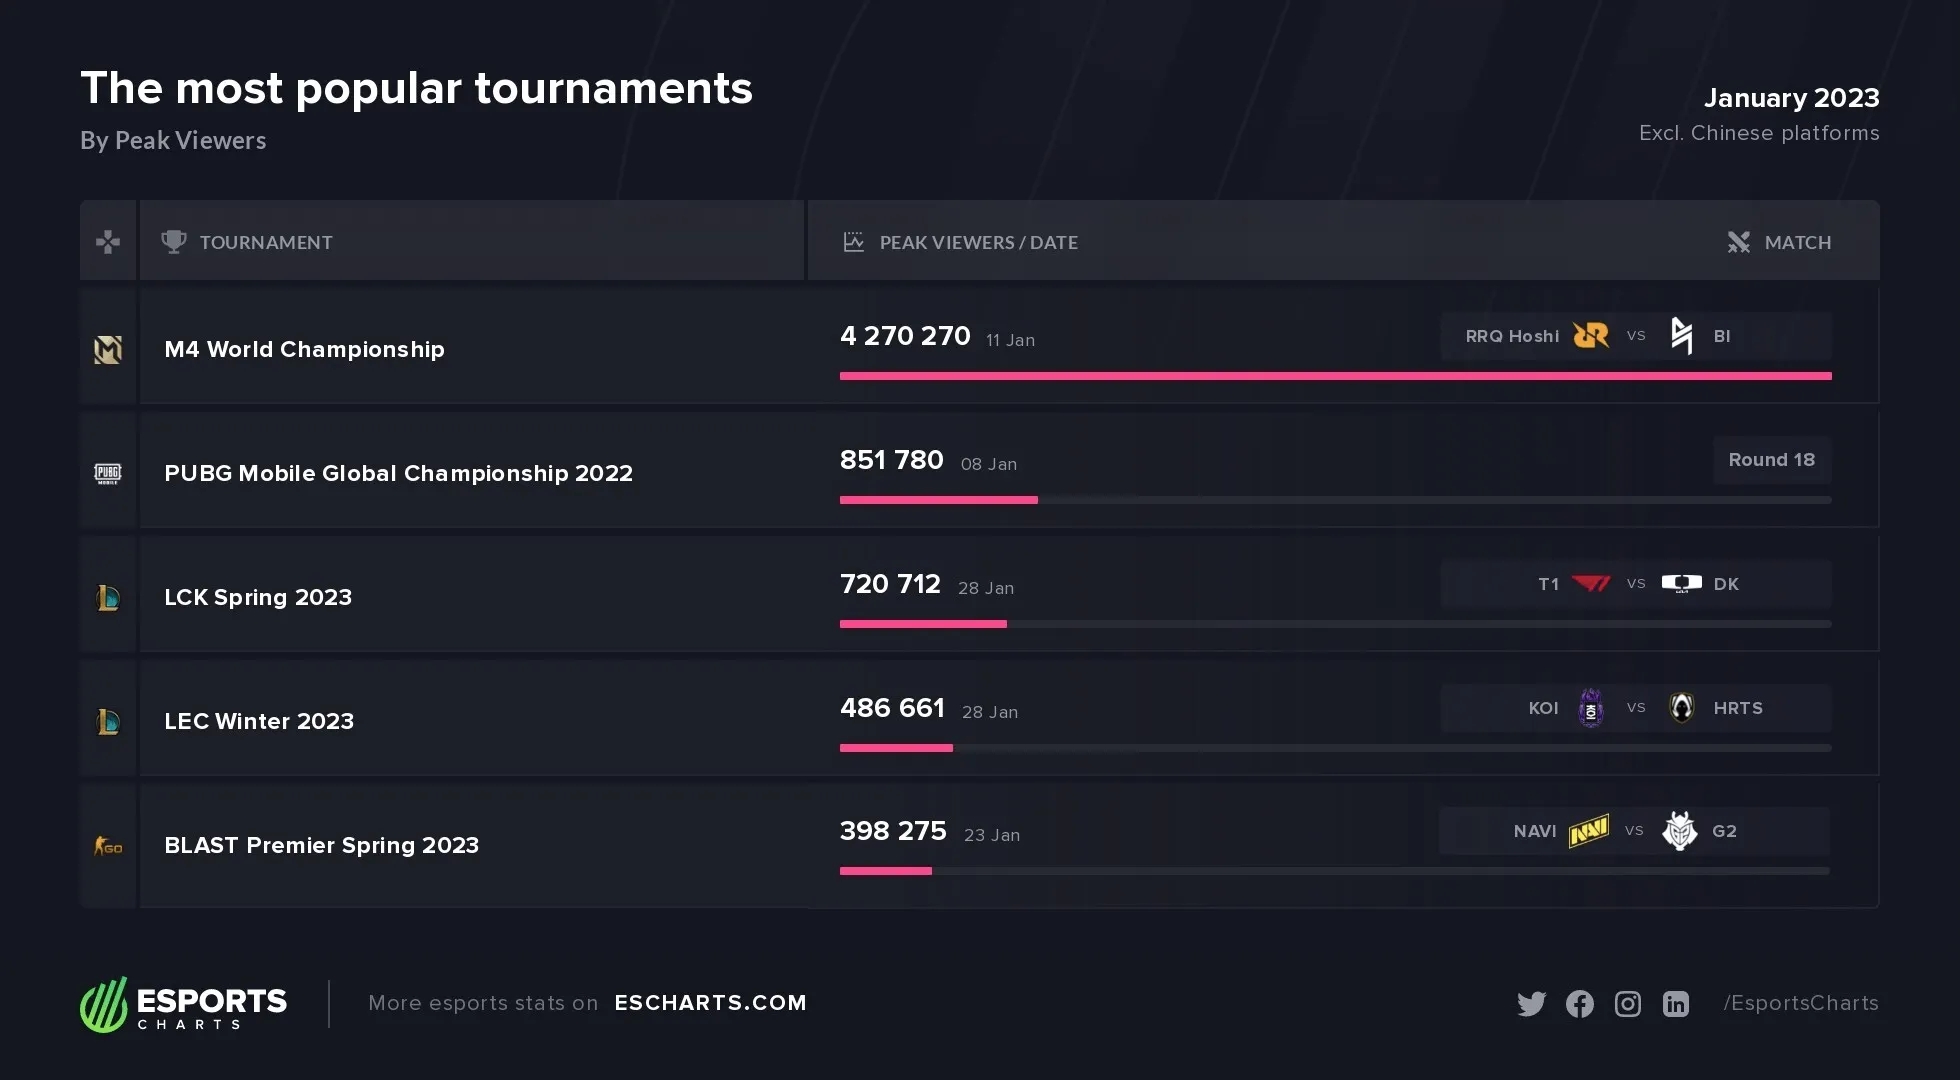The width and height of the screenshot is (1960, 1080).
Task: Open the ESCHARTS.COM link
Action: tap(710, 1003)
